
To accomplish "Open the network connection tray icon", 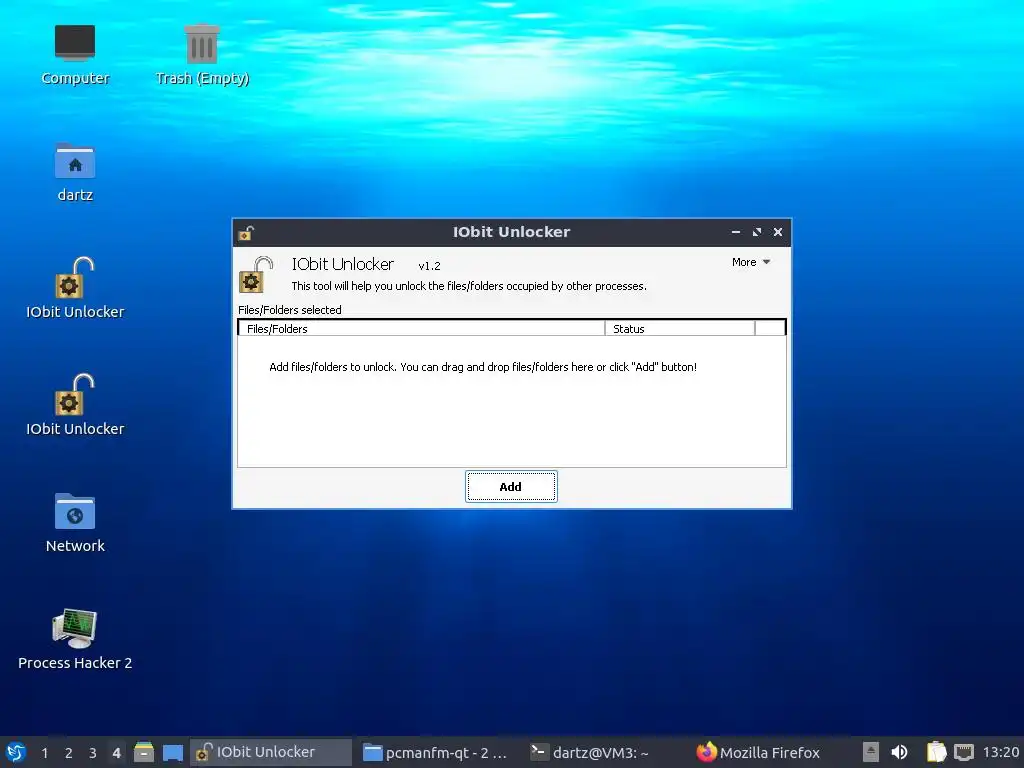I will click(x=964, y=752).
